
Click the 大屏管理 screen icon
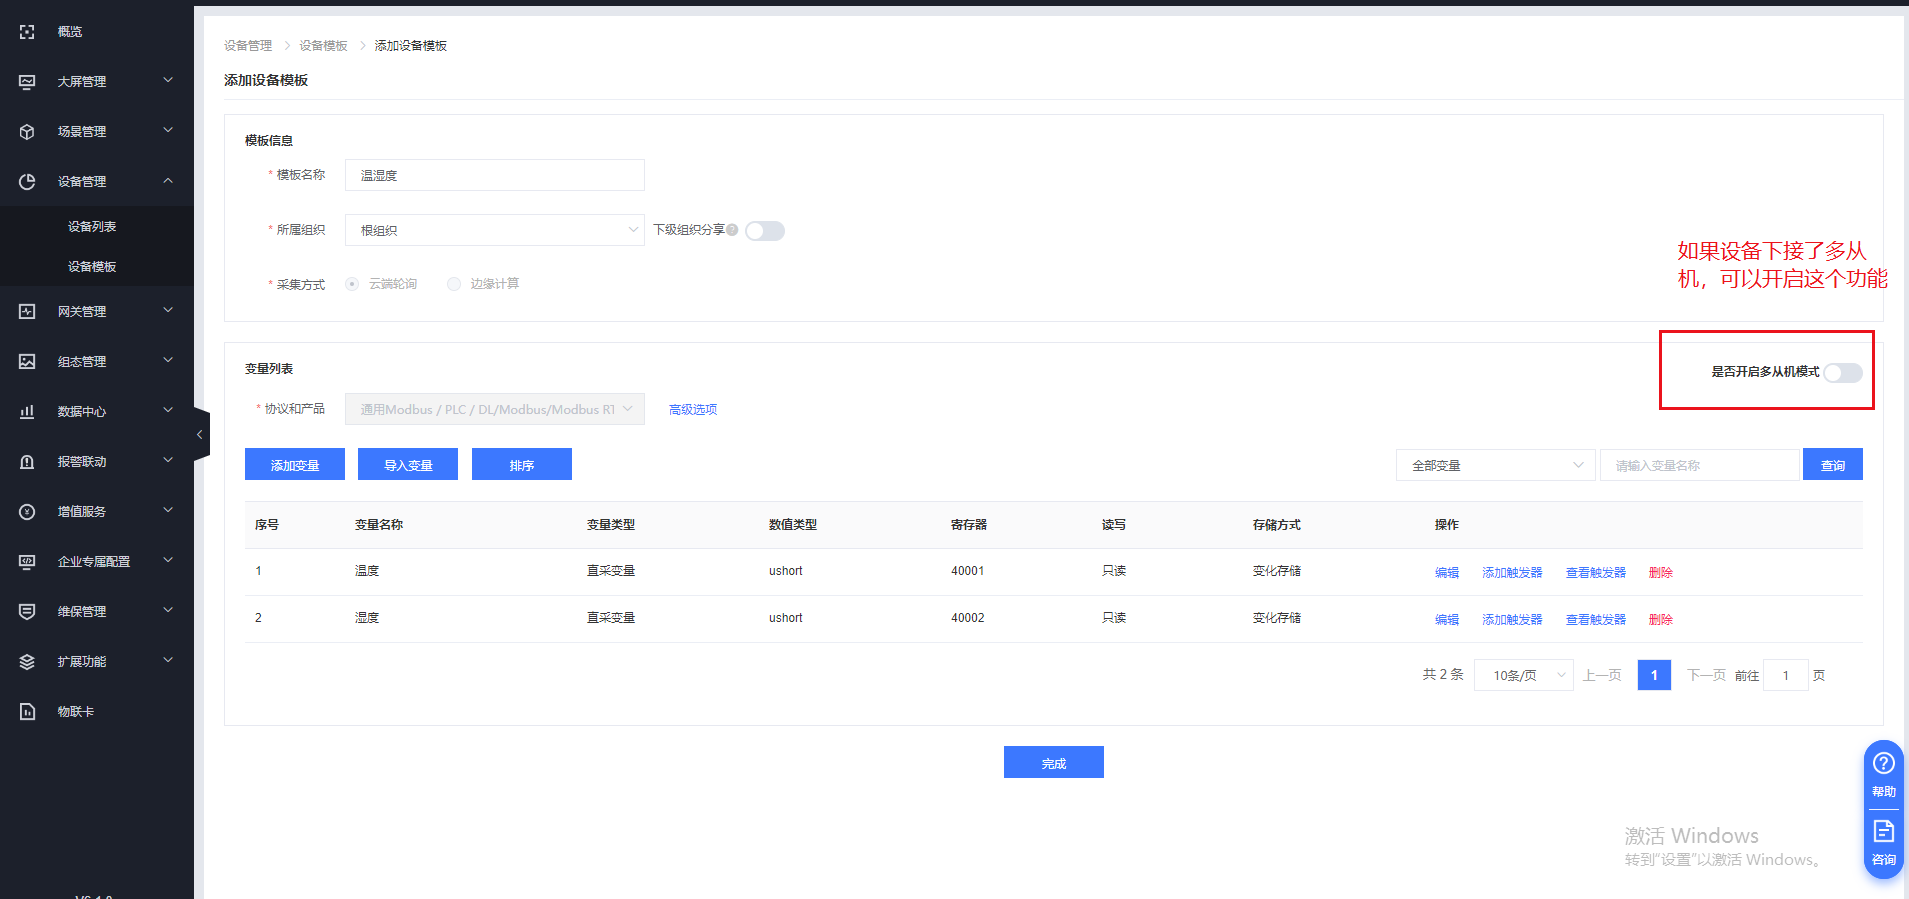click(x=27, y=82)
